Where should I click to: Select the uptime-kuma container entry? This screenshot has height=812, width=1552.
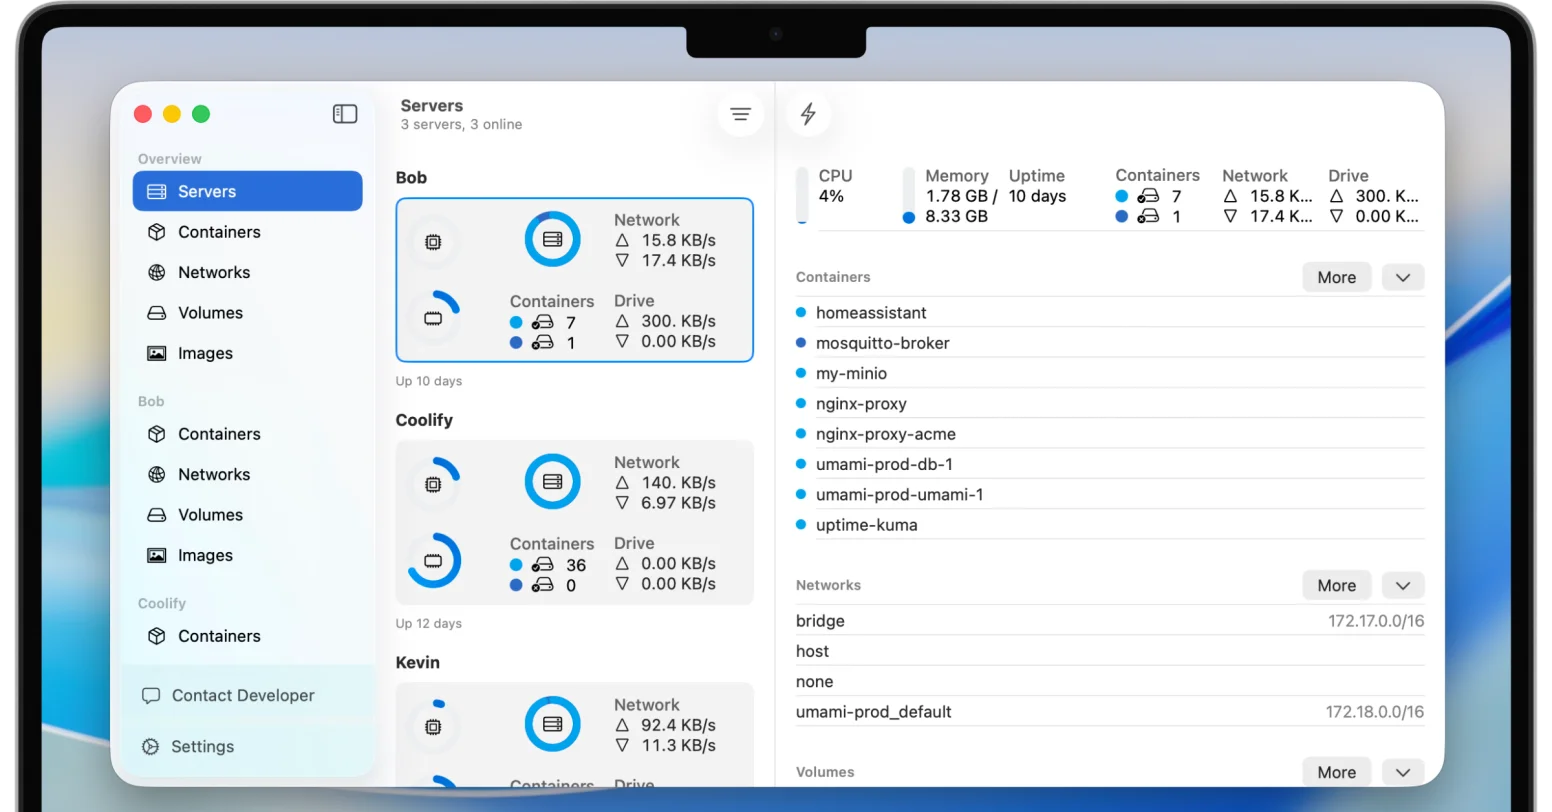pos(866,524)
